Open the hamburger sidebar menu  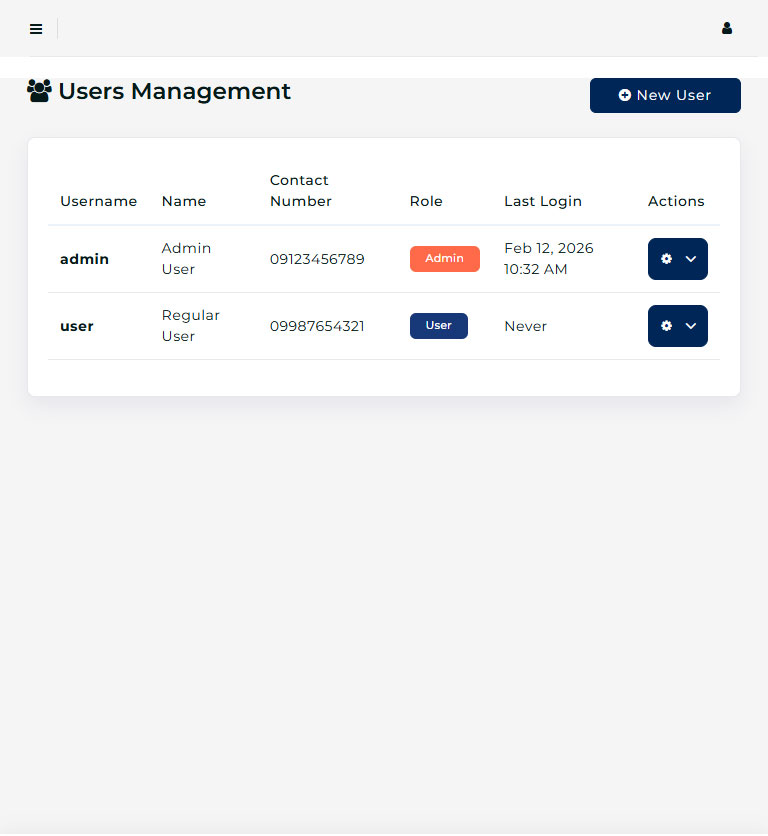(36, 29)
